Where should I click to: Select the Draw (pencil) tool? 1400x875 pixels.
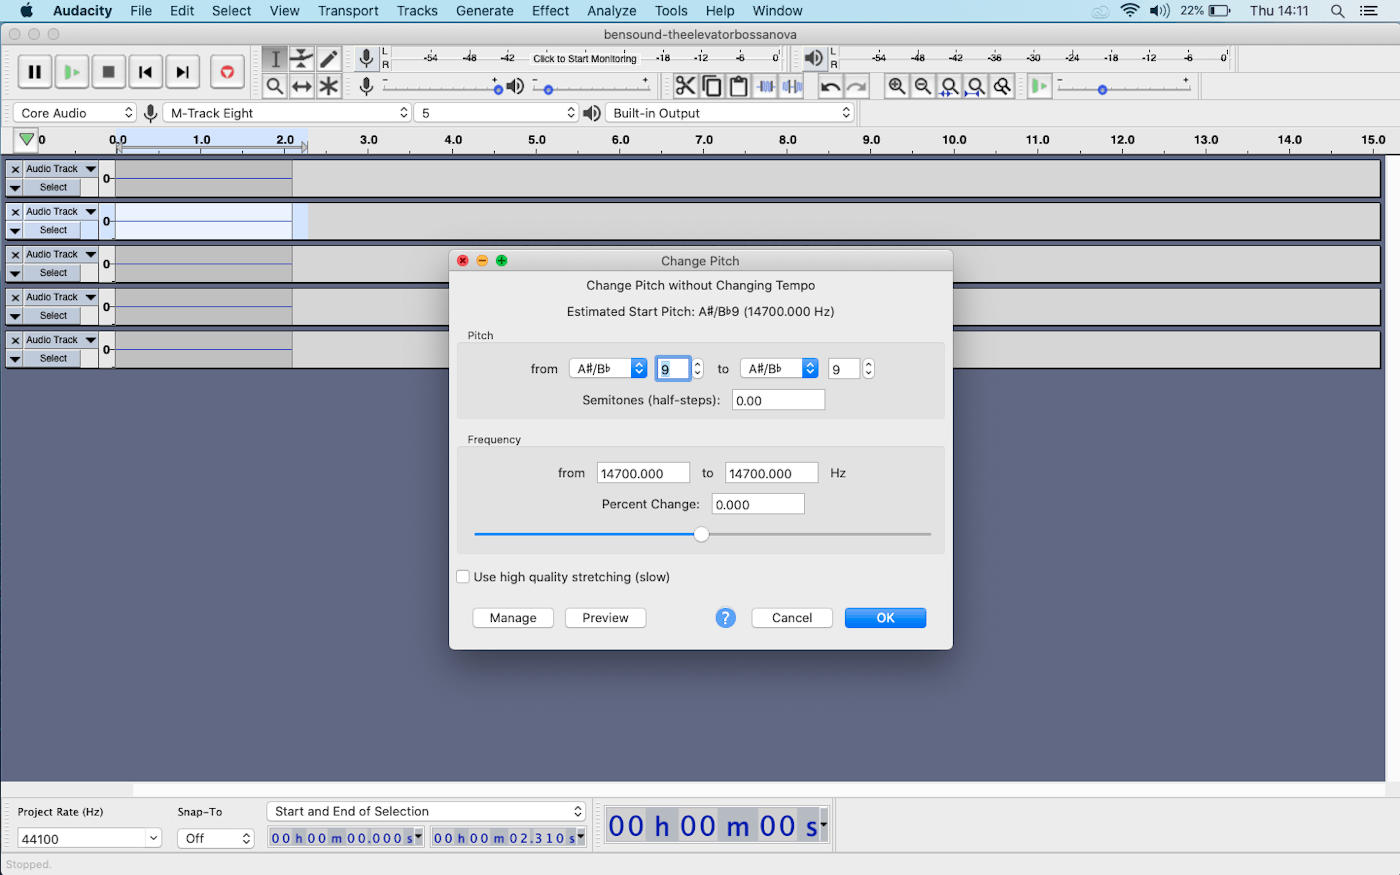[x=329, y=59]
